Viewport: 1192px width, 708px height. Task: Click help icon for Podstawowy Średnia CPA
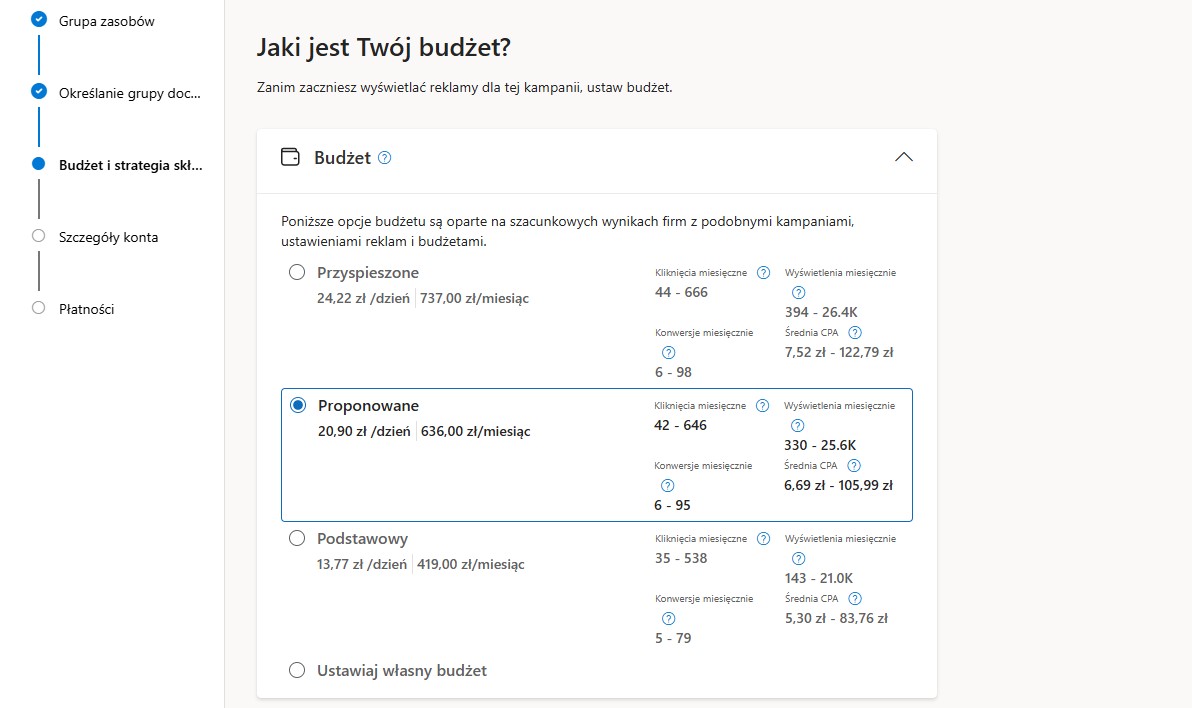854,598
